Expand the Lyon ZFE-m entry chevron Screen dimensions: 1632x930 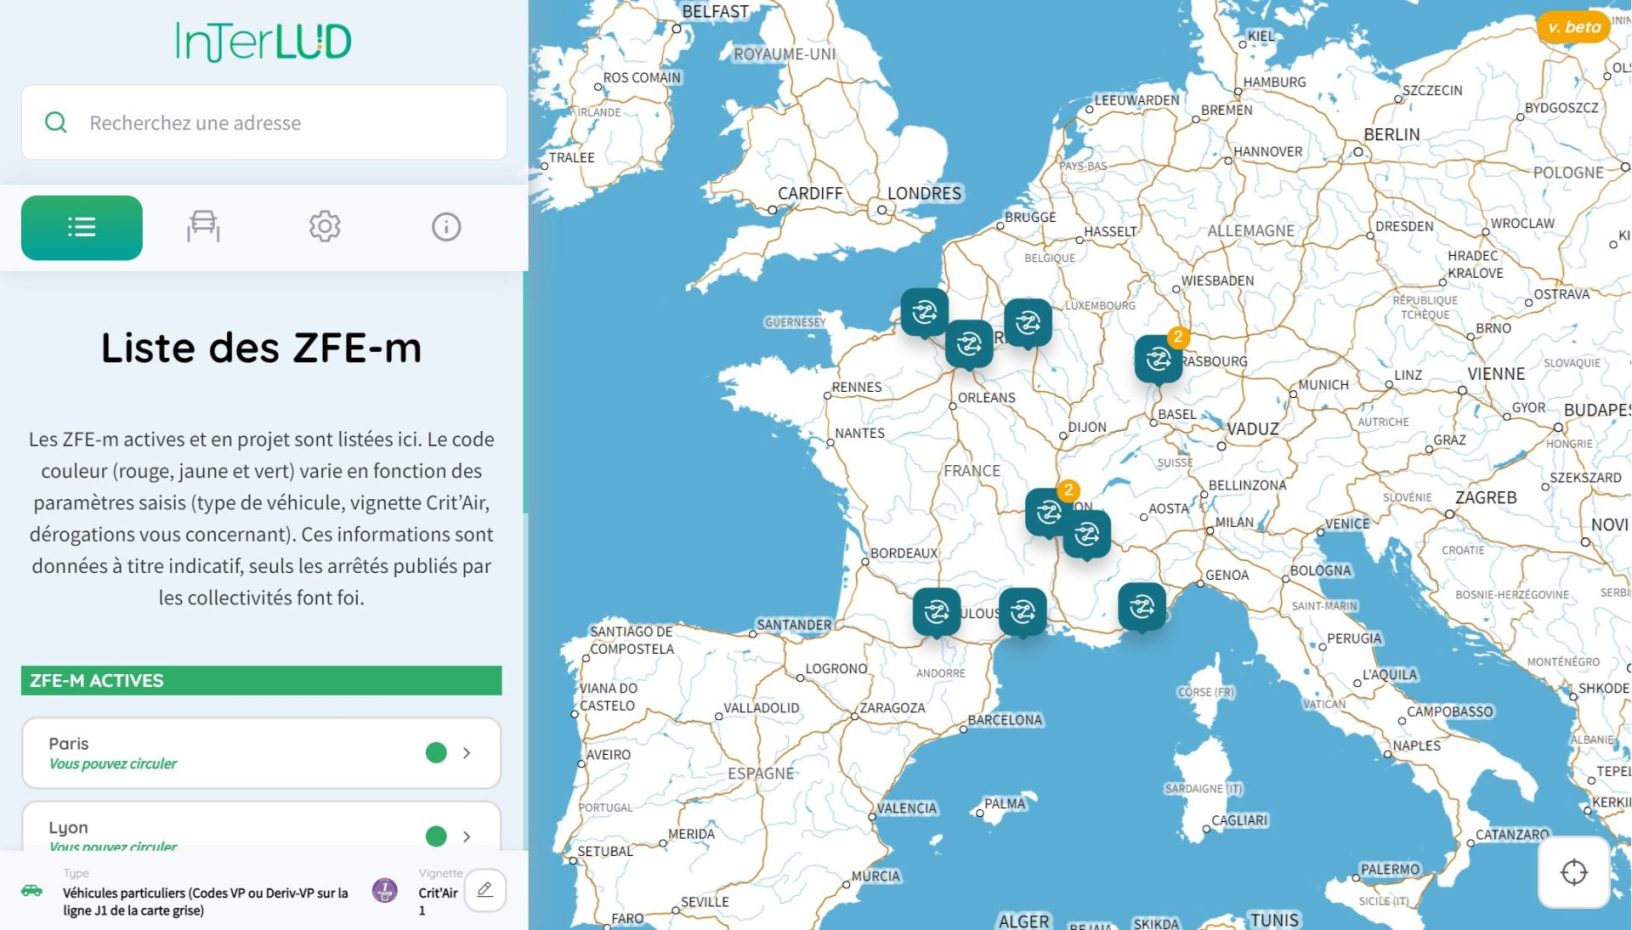[x=467, y=836]
